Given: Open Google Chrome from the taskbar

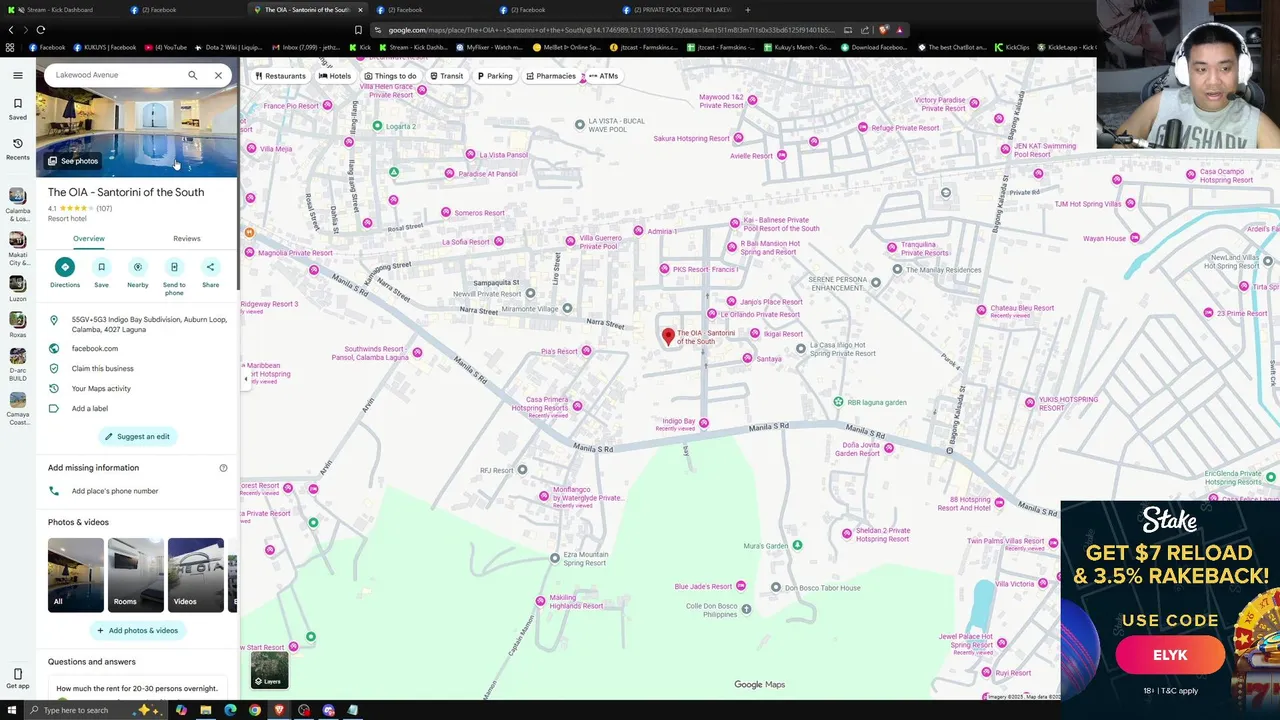Looking at the screenshot, I should [255, 710].
